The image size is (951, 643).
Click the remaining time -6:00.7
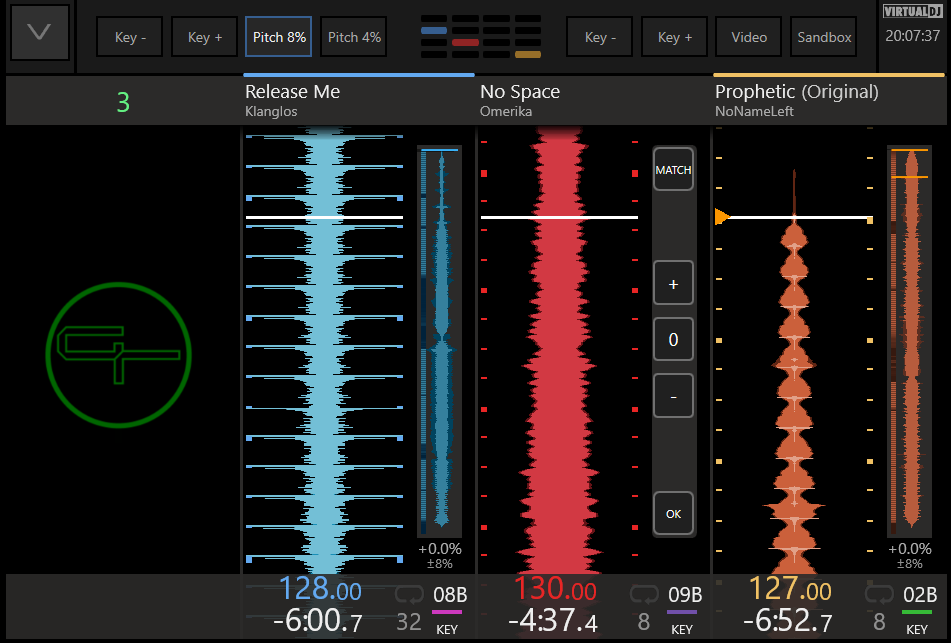(318, 621)
